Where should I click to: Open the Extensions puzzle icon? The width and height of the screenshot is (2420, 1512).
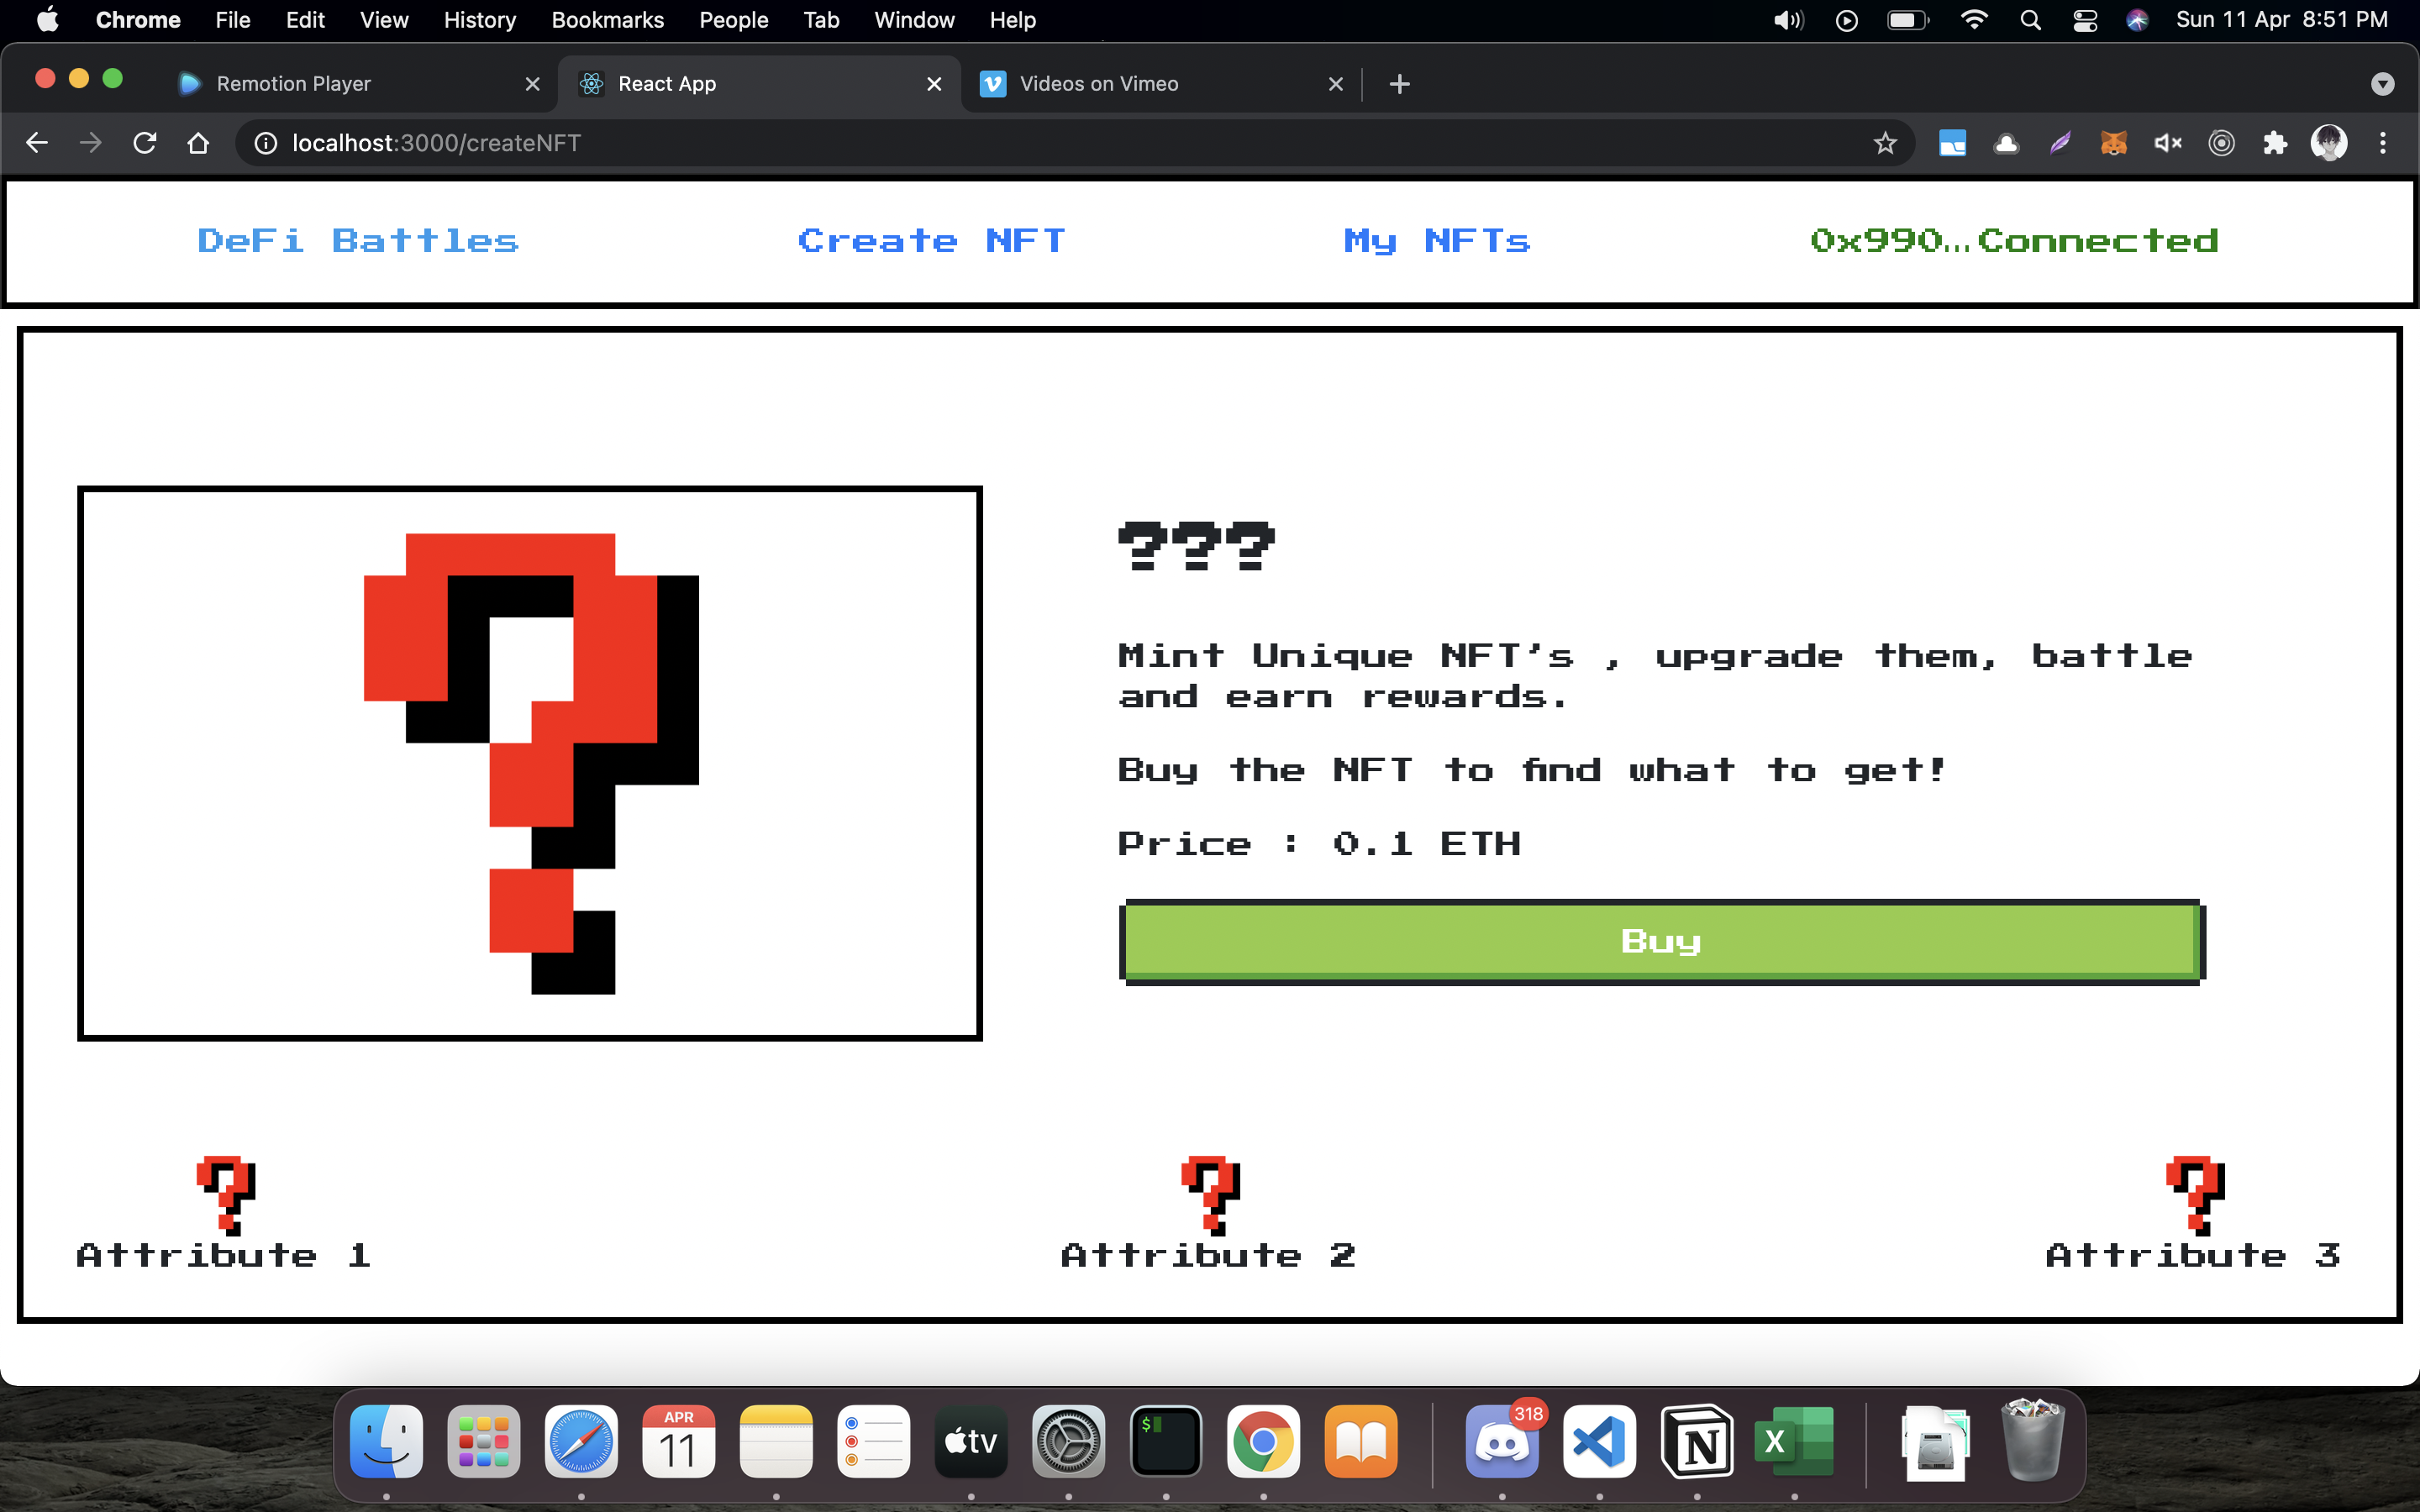tap(2275, 143)
